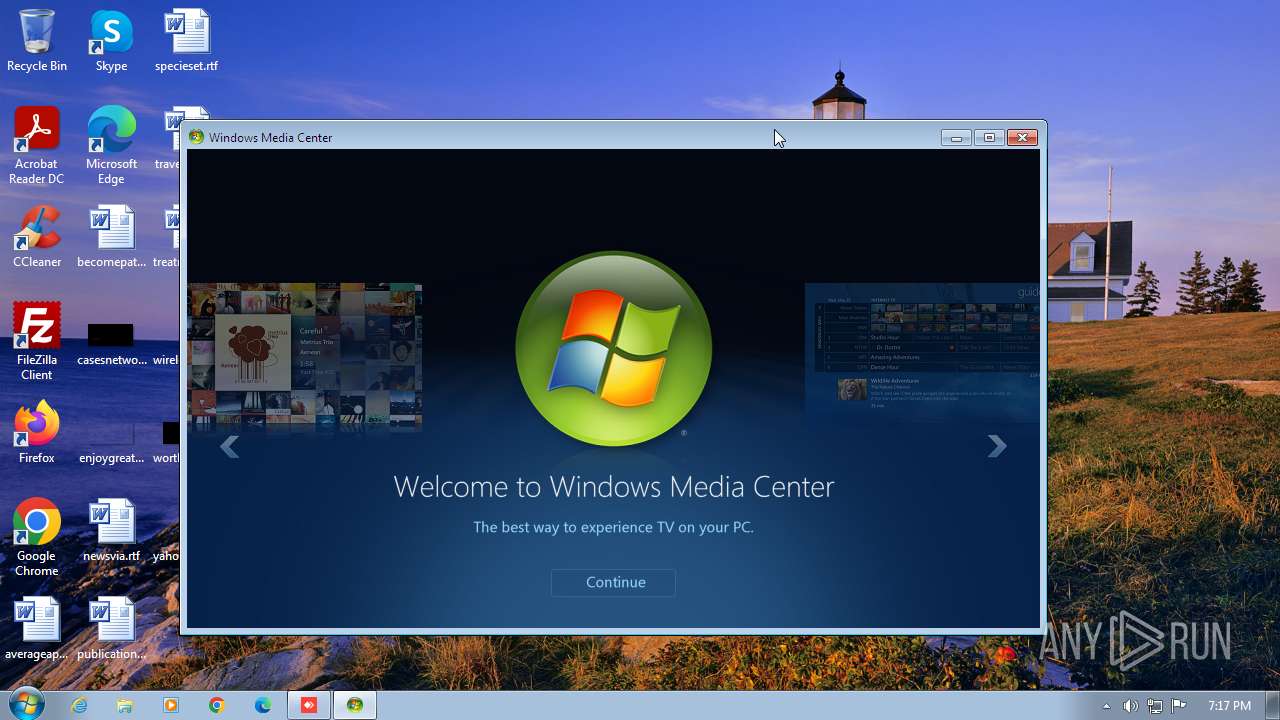Open Microsoft Edge from the taskbar
The height and width of the screenshot is (720, 1280).
coord(263,705)
